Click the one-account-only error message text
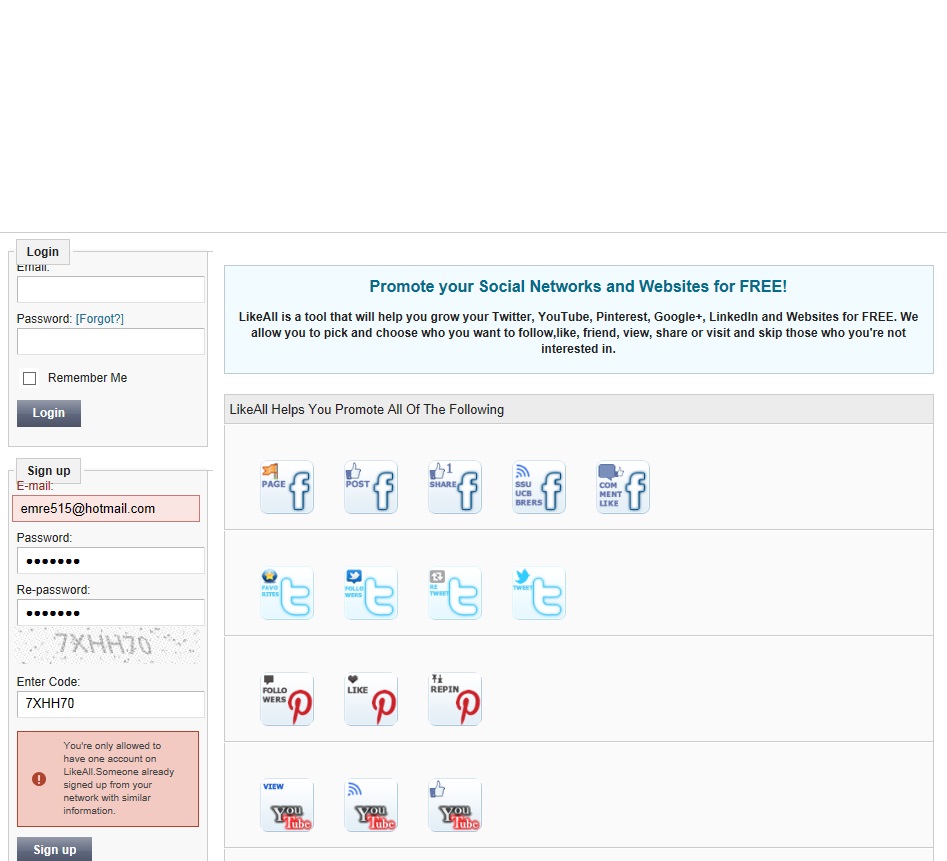The width and height of the screenshot is (947, 861). 118,778
